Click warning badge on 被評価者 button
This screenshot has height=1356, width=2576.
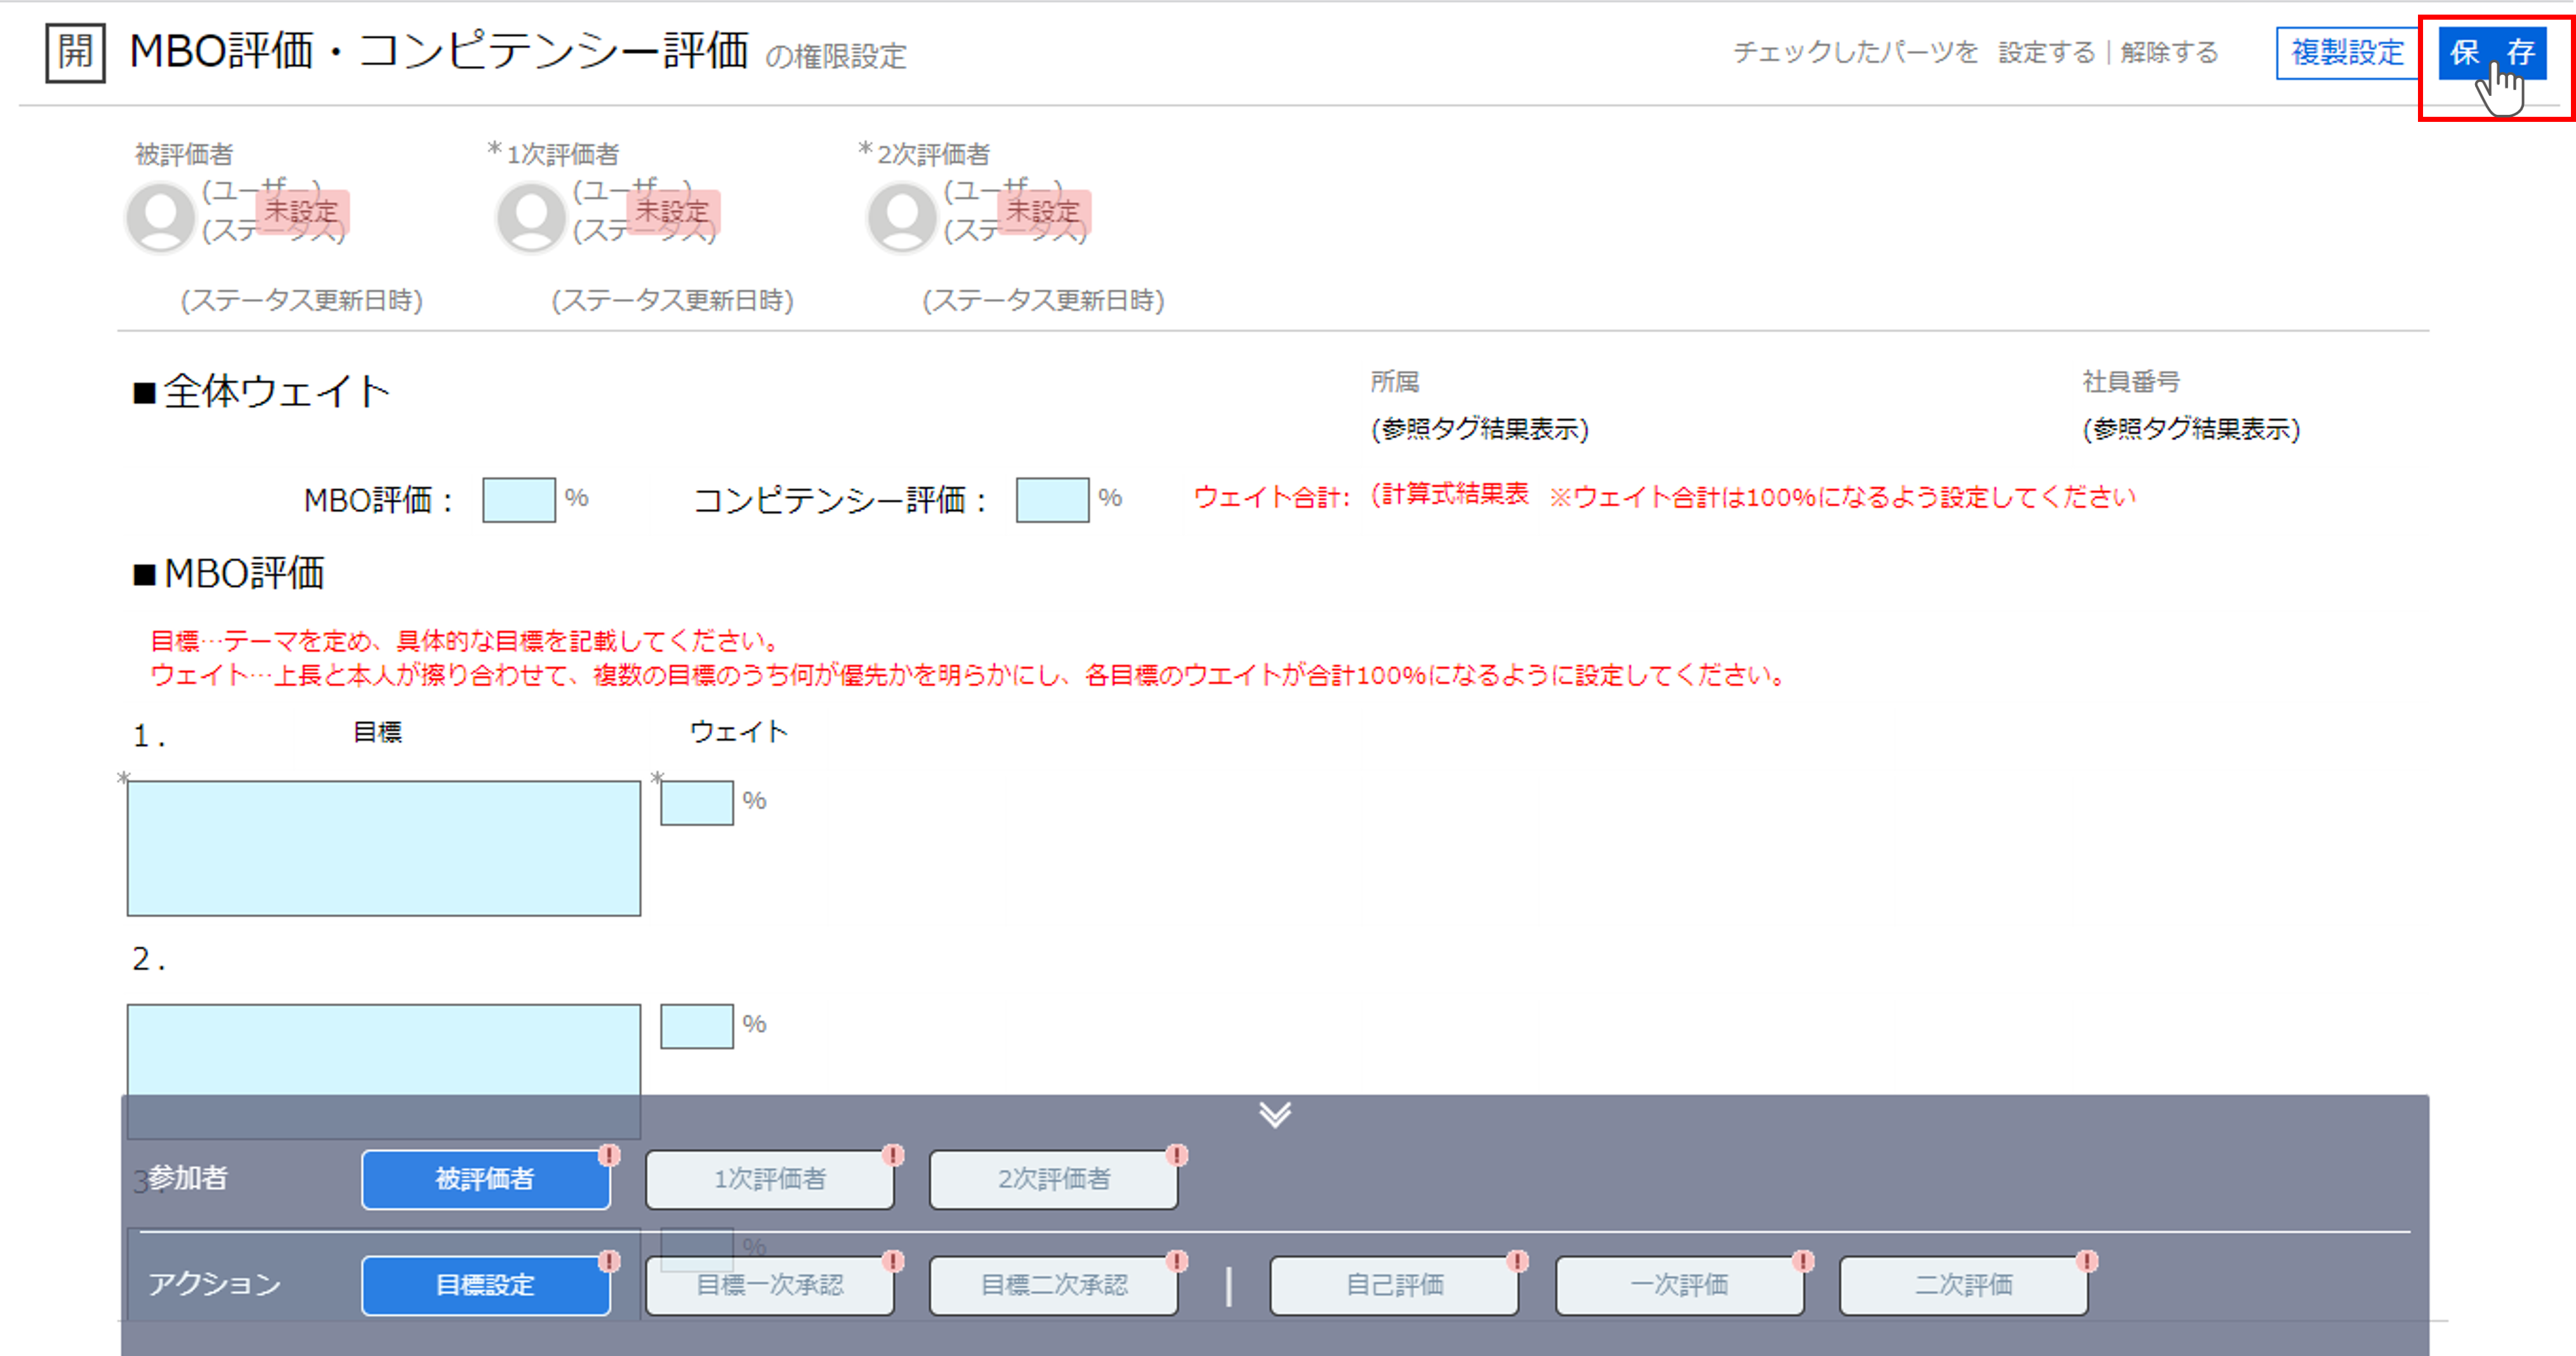pos(609,1156)
